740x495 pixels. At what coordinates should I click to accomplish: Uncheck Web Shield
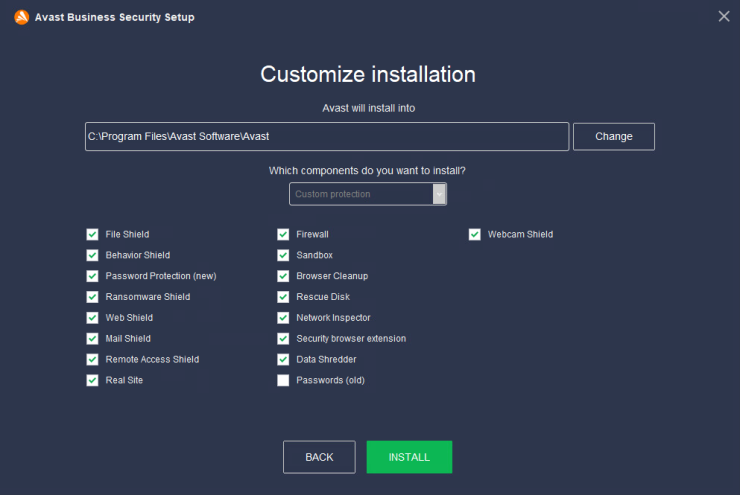pyautogui.click(x=92, y=318)
